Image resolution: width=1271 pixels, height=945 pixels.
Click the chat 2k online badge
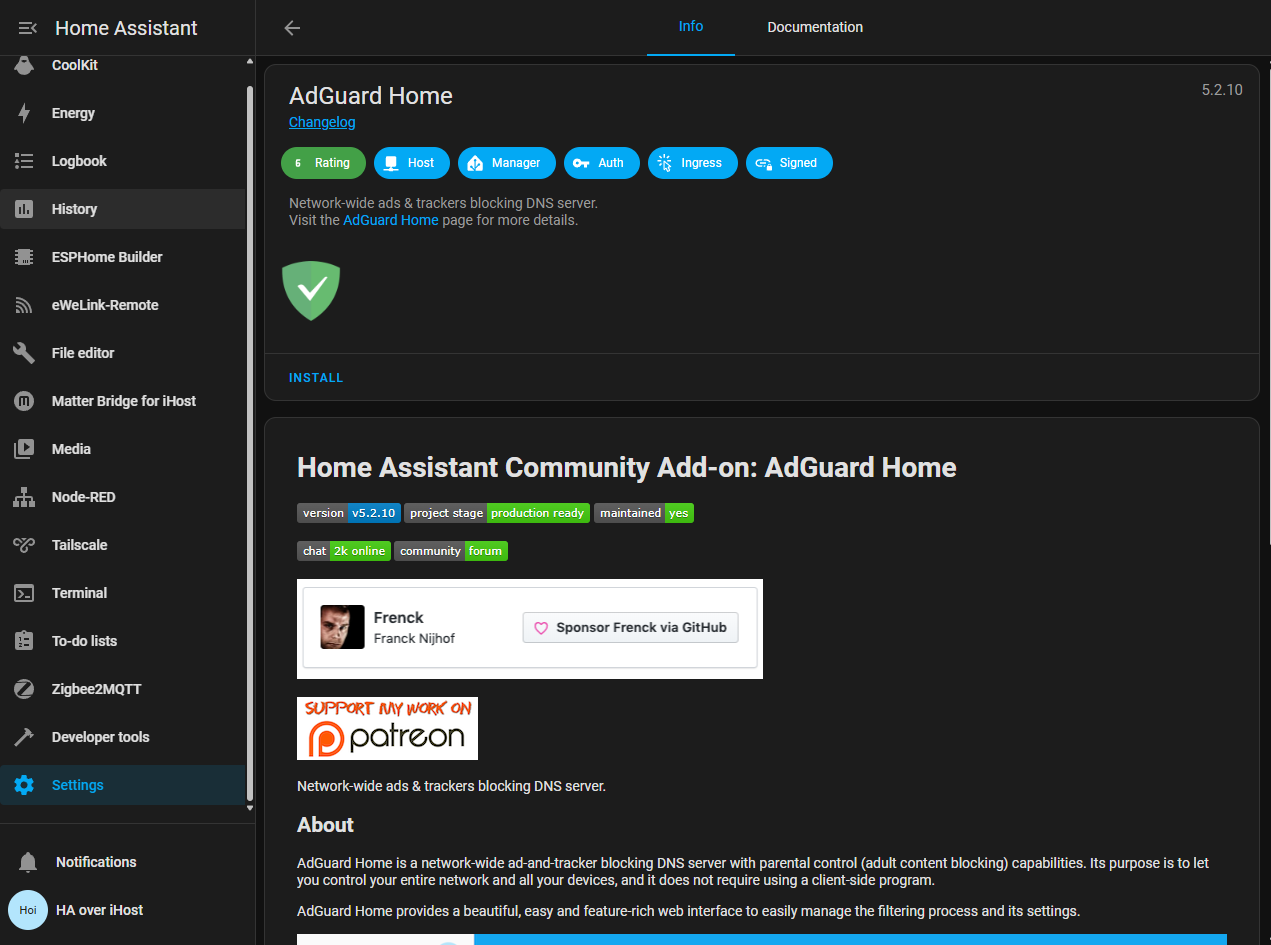(344, 551)
